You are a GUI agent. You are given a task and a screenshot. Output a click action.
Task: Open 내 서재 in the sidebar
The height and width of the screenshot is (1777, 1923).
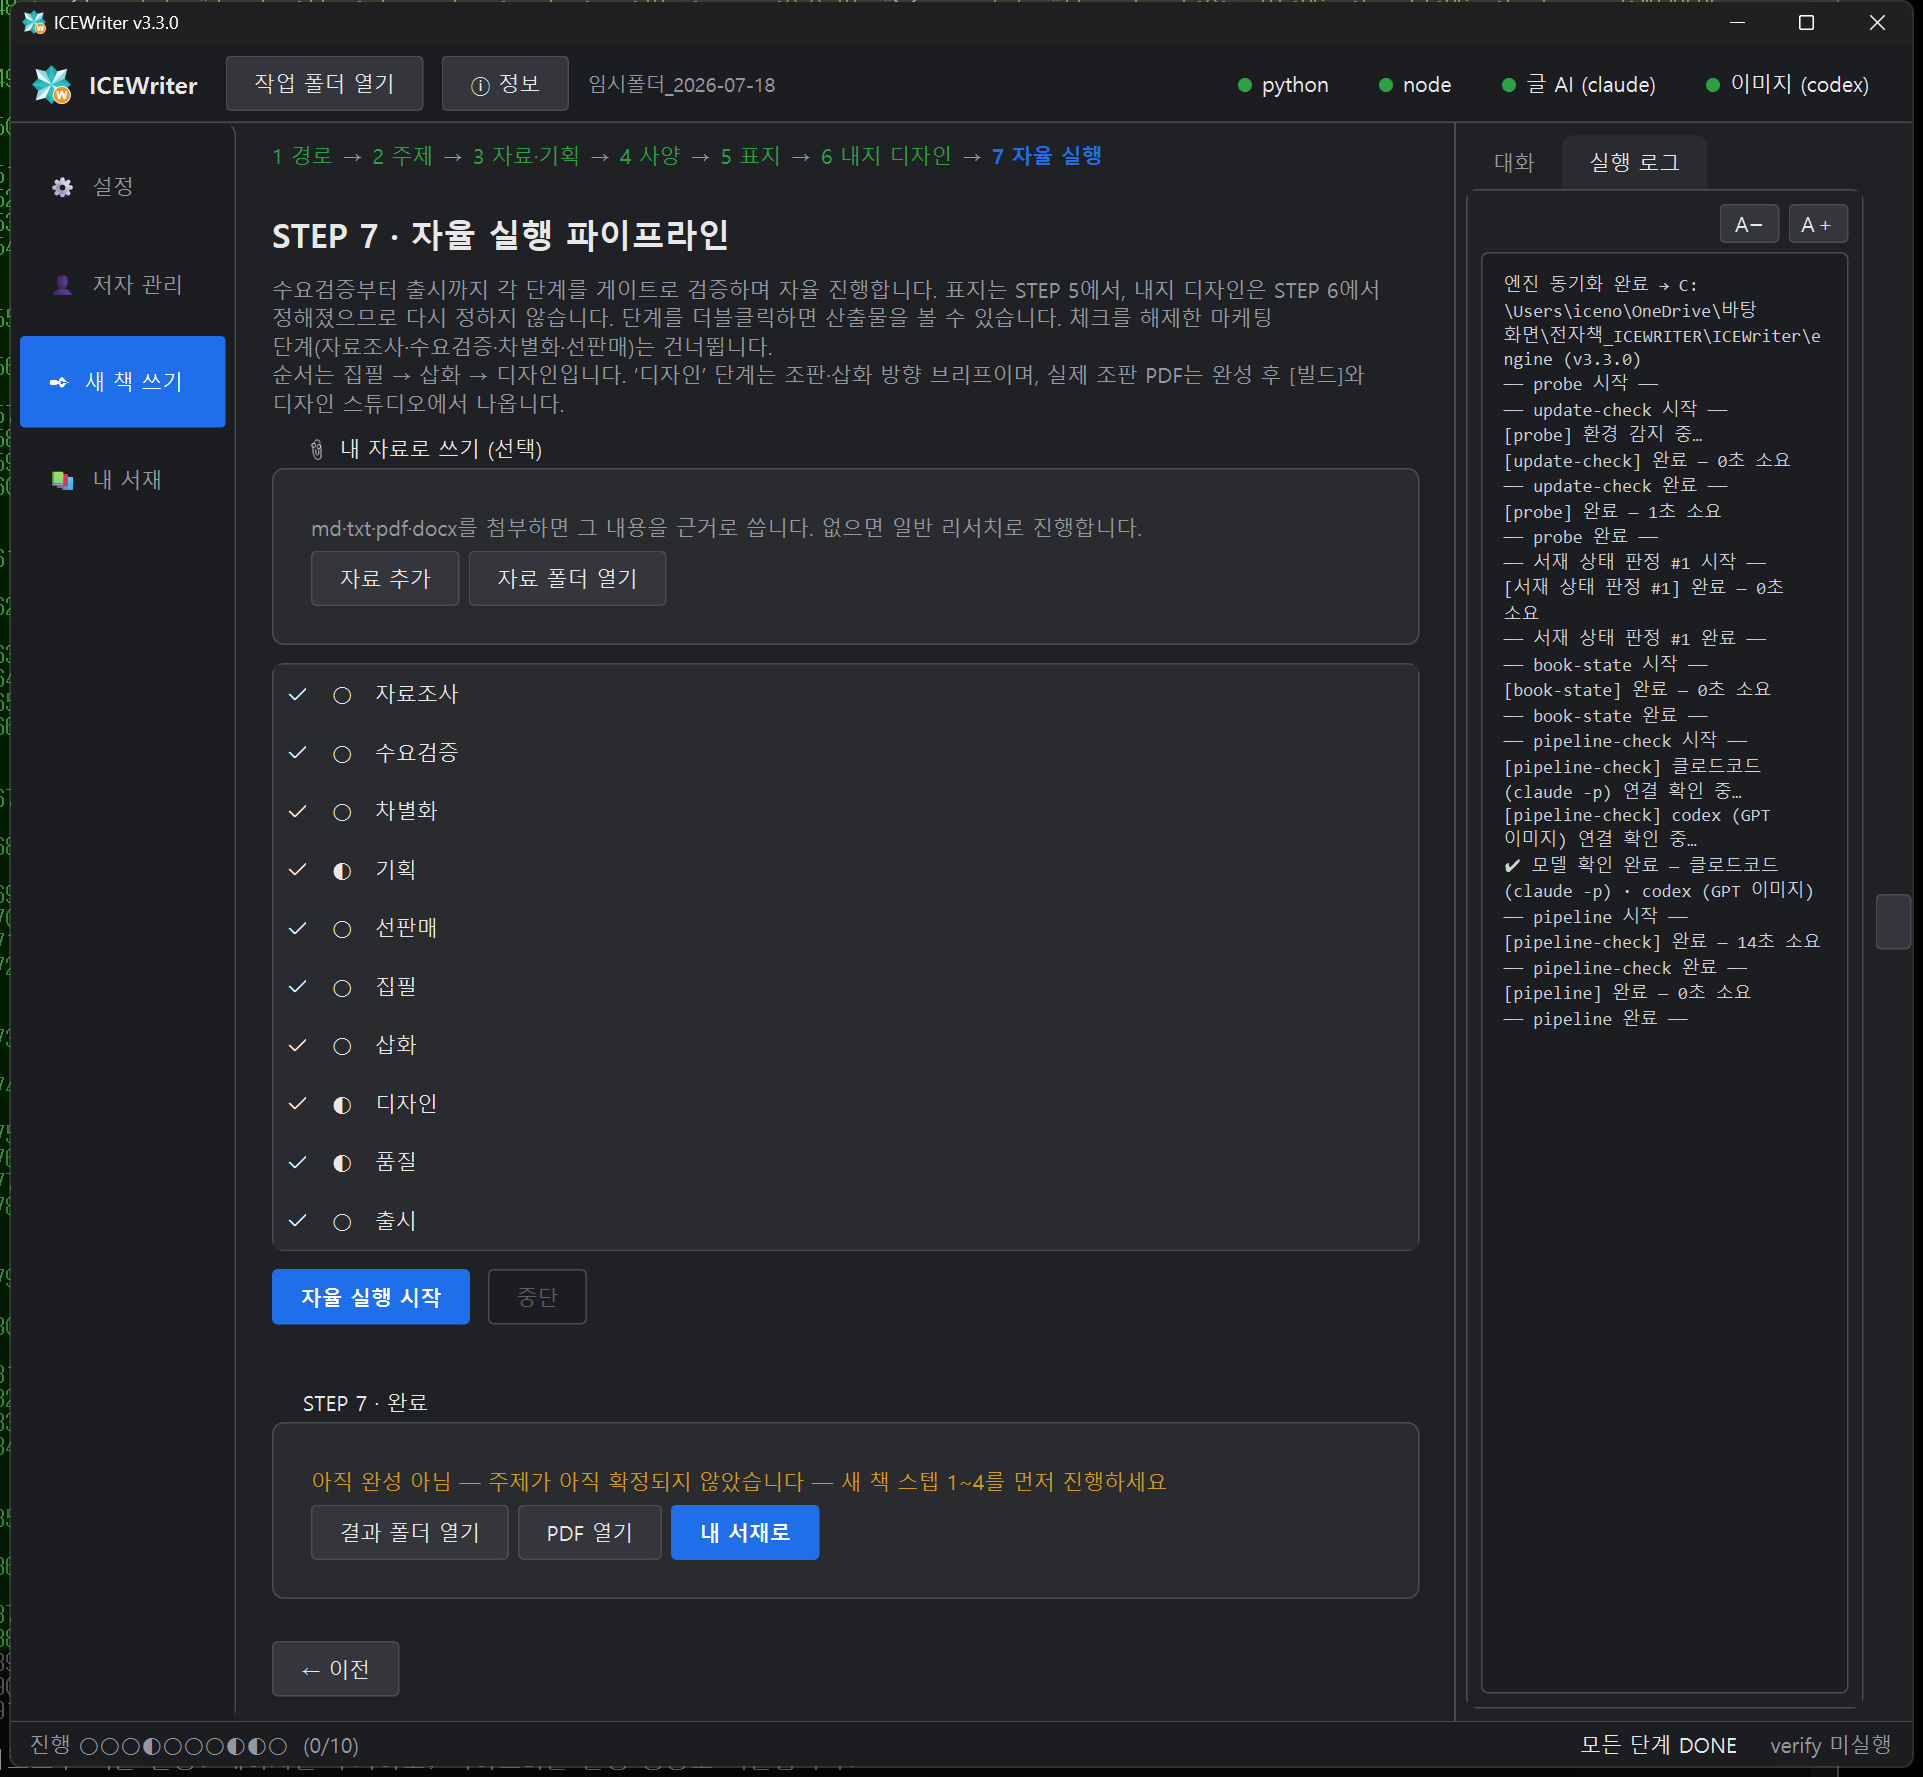coord(122,480)
